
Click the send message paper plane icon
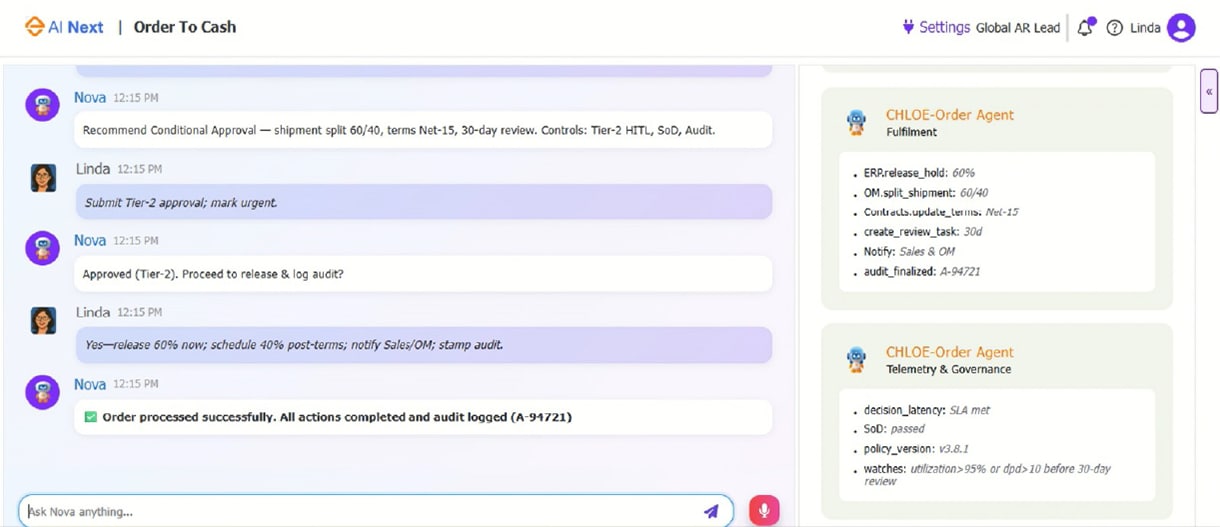(x=711, y=511)
